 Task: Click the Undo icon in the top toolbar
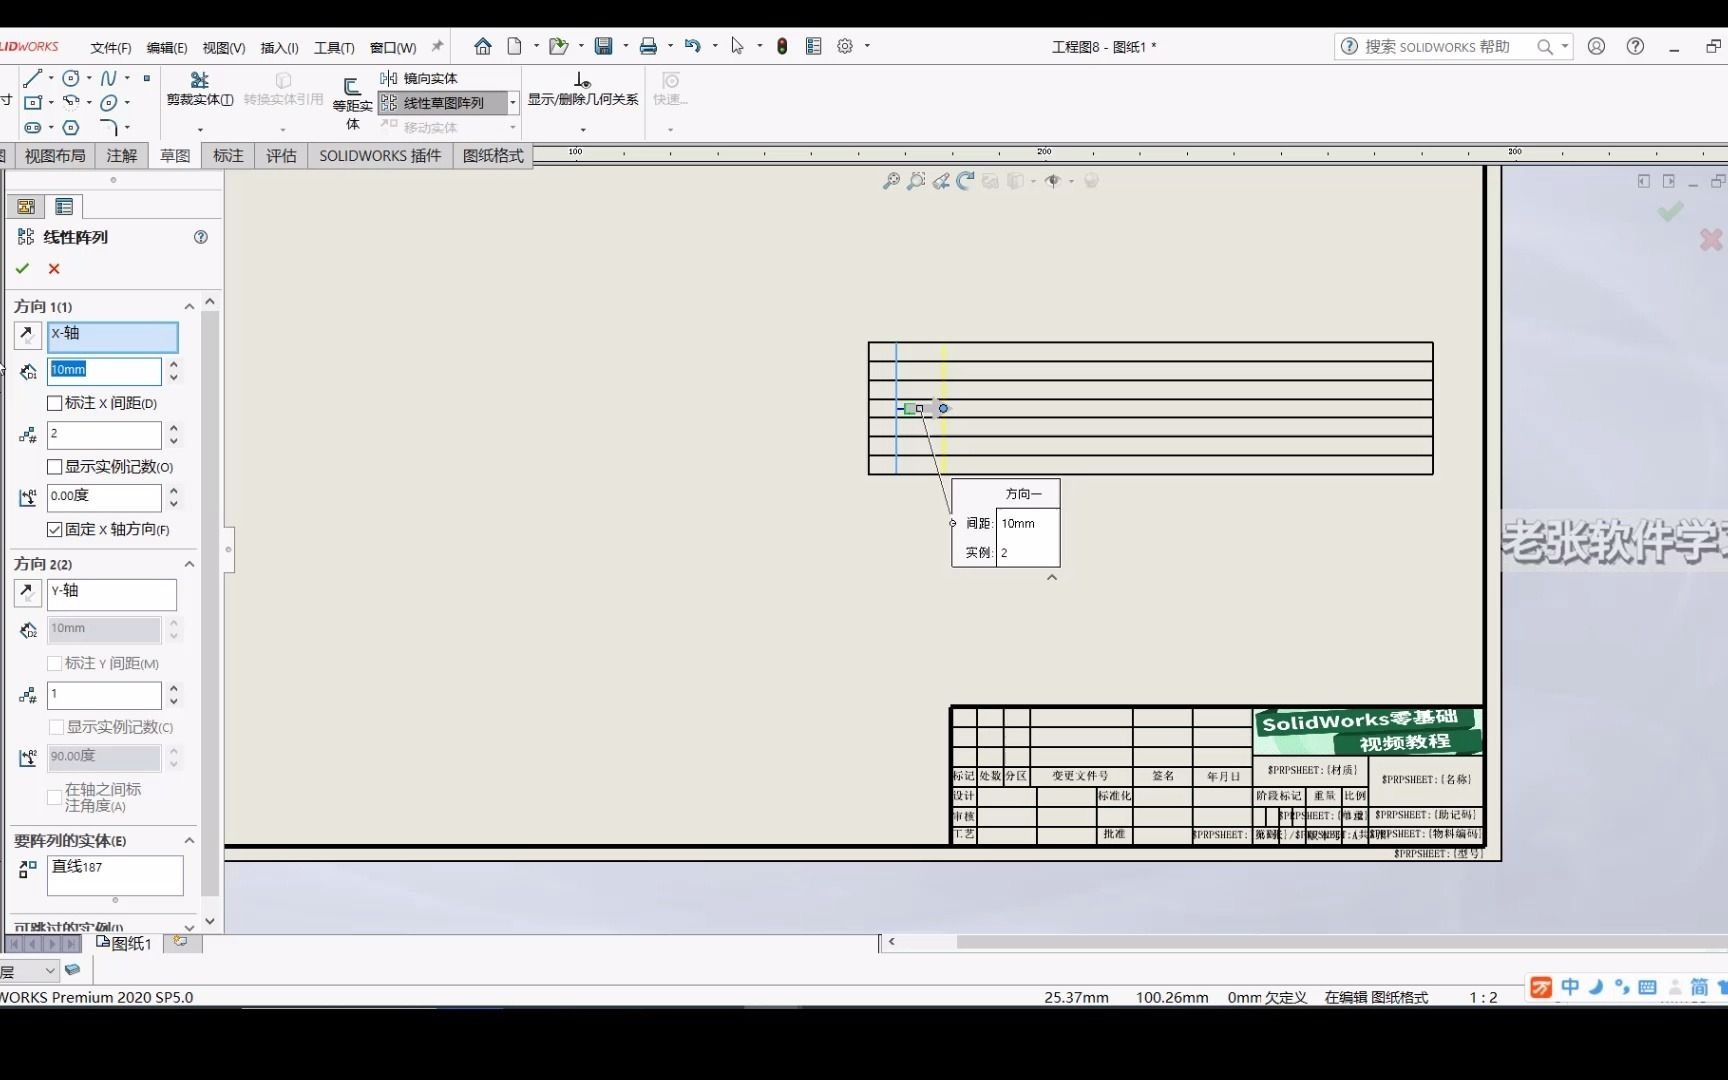click(x=694, y=46)
